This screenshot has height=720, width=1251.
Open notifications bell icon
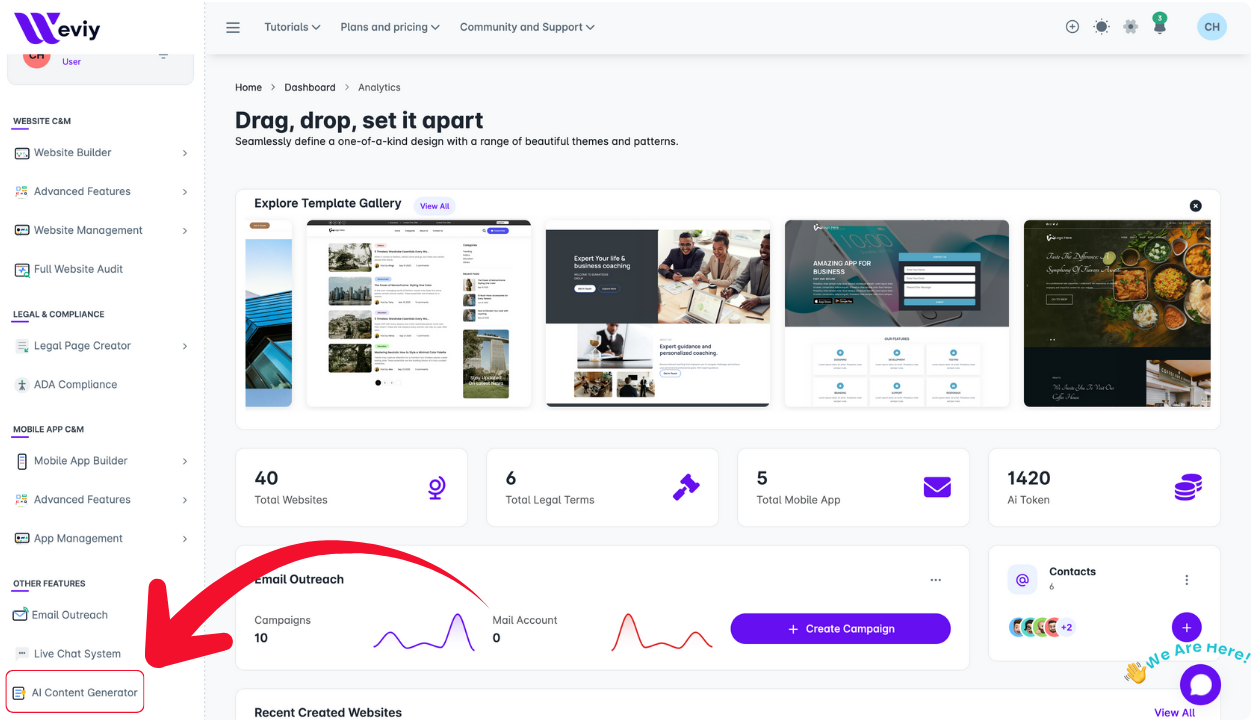pyautogui.click(x=1159, y=27)
